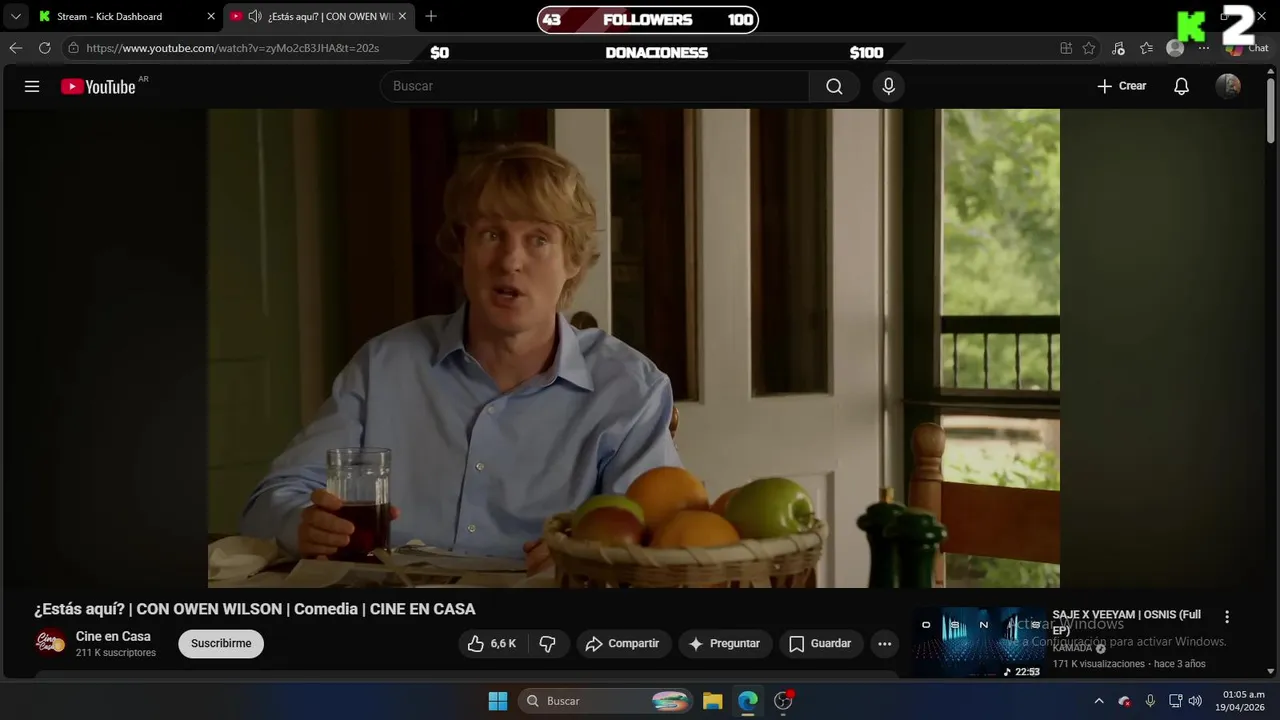This screenshot has height=720, width=1280.
Task: View site information lock icon in address bar
Action: tap(73, 48)
